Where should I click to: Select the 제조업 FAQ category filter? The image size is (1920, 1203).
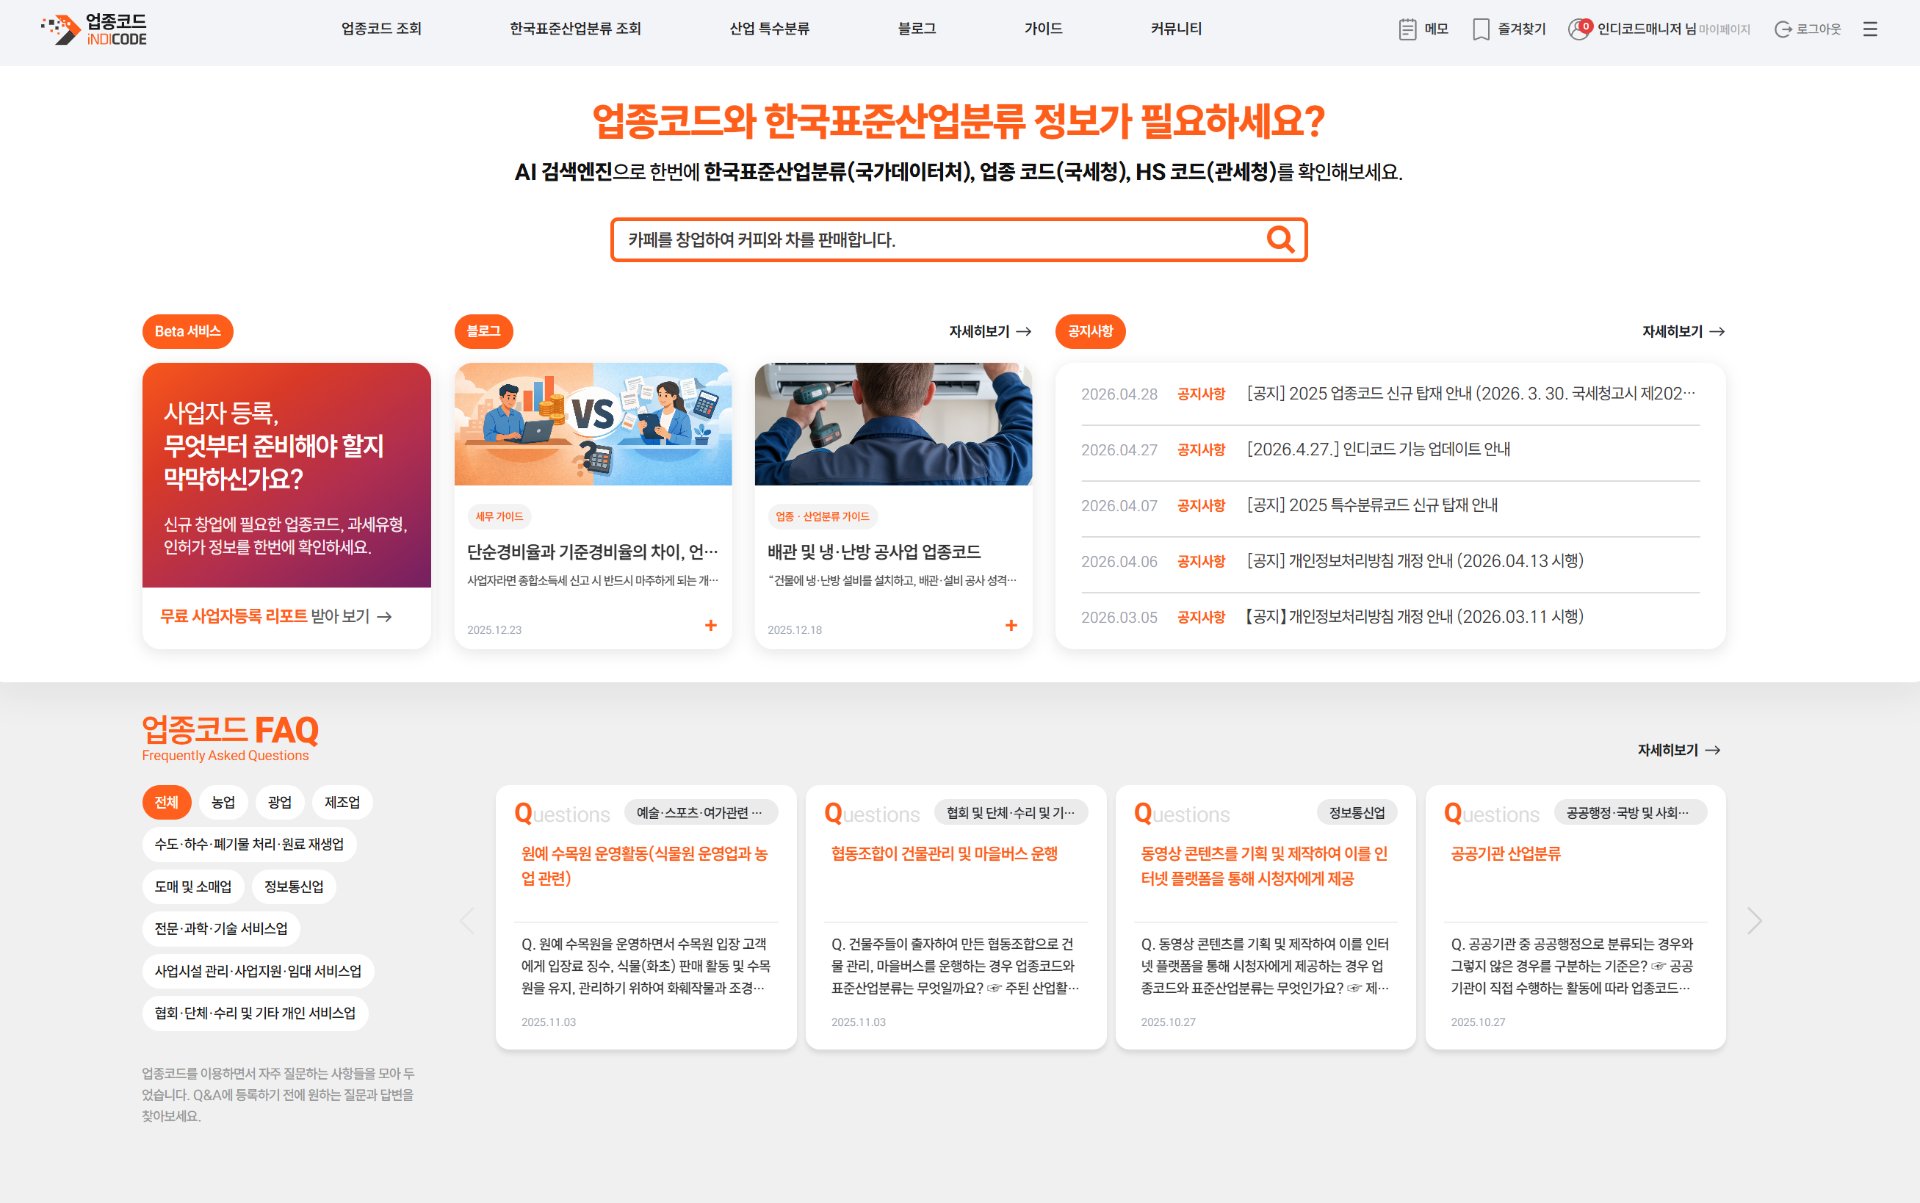342,802
